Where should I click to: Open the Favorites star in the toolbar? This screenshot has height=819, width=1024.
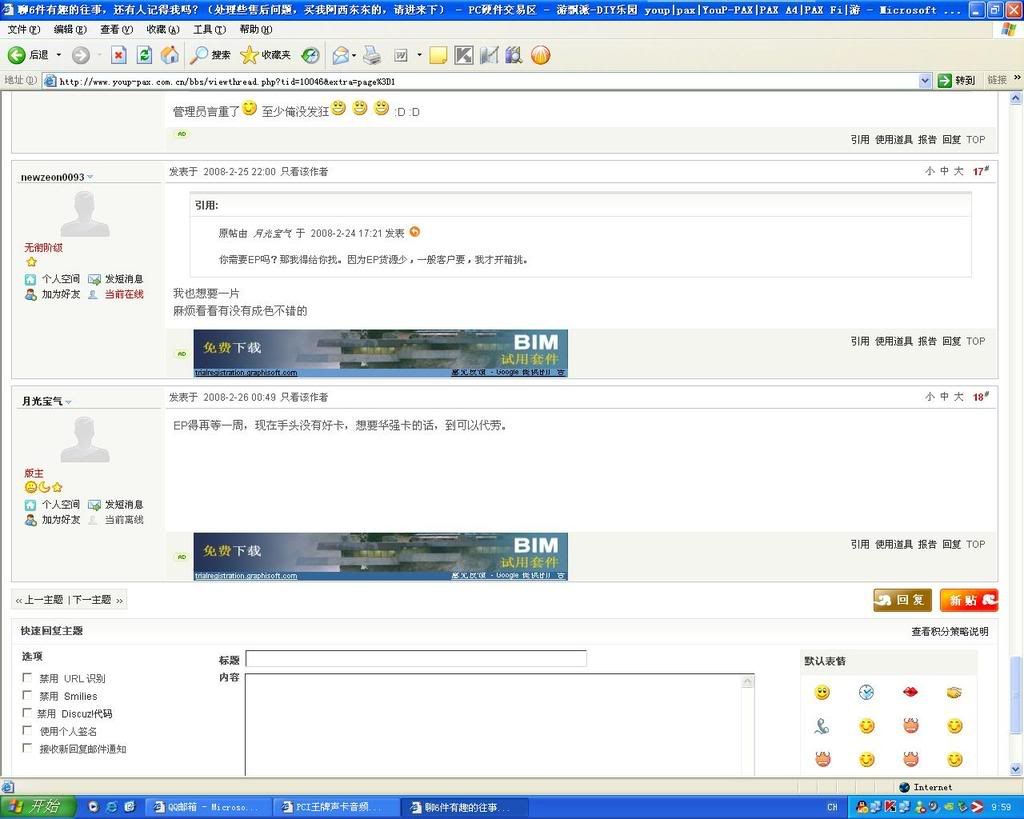coord(250,55)
